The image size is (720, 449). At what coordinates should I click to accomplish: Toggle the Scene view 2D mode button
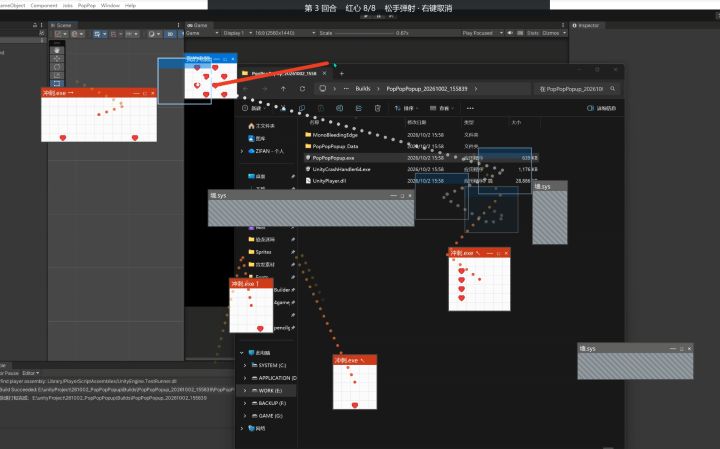(x=170, y=34)
